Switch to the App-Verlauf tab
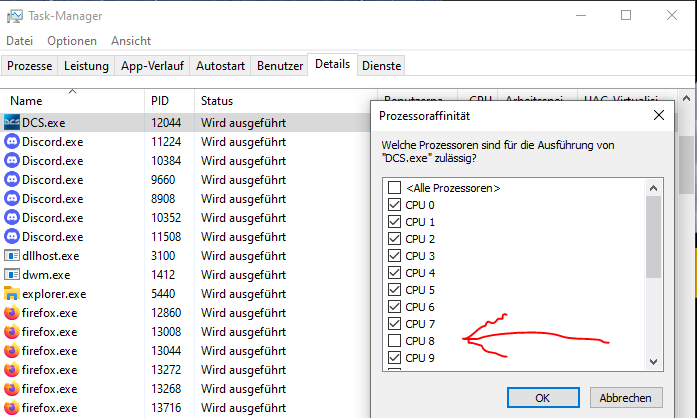 [x=152, y=66]
